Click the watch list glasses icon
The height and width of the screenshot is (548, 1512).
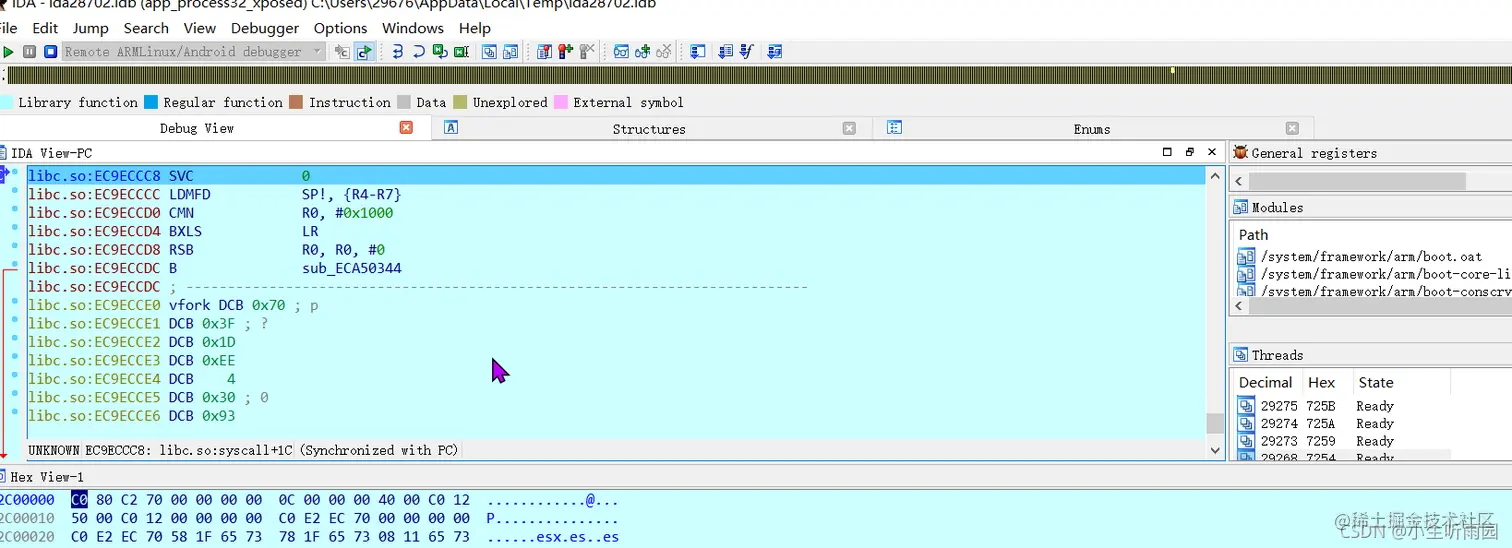click(621, 51)
